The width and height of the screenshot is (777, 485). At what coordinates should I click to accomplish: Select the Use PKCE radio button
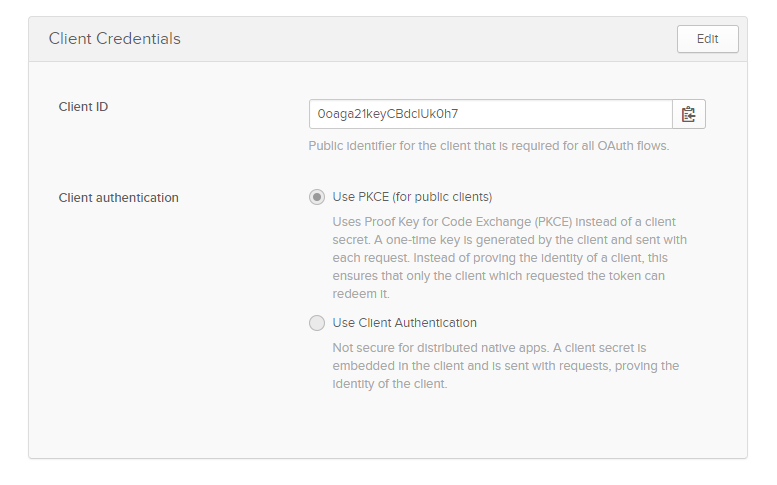317,197
